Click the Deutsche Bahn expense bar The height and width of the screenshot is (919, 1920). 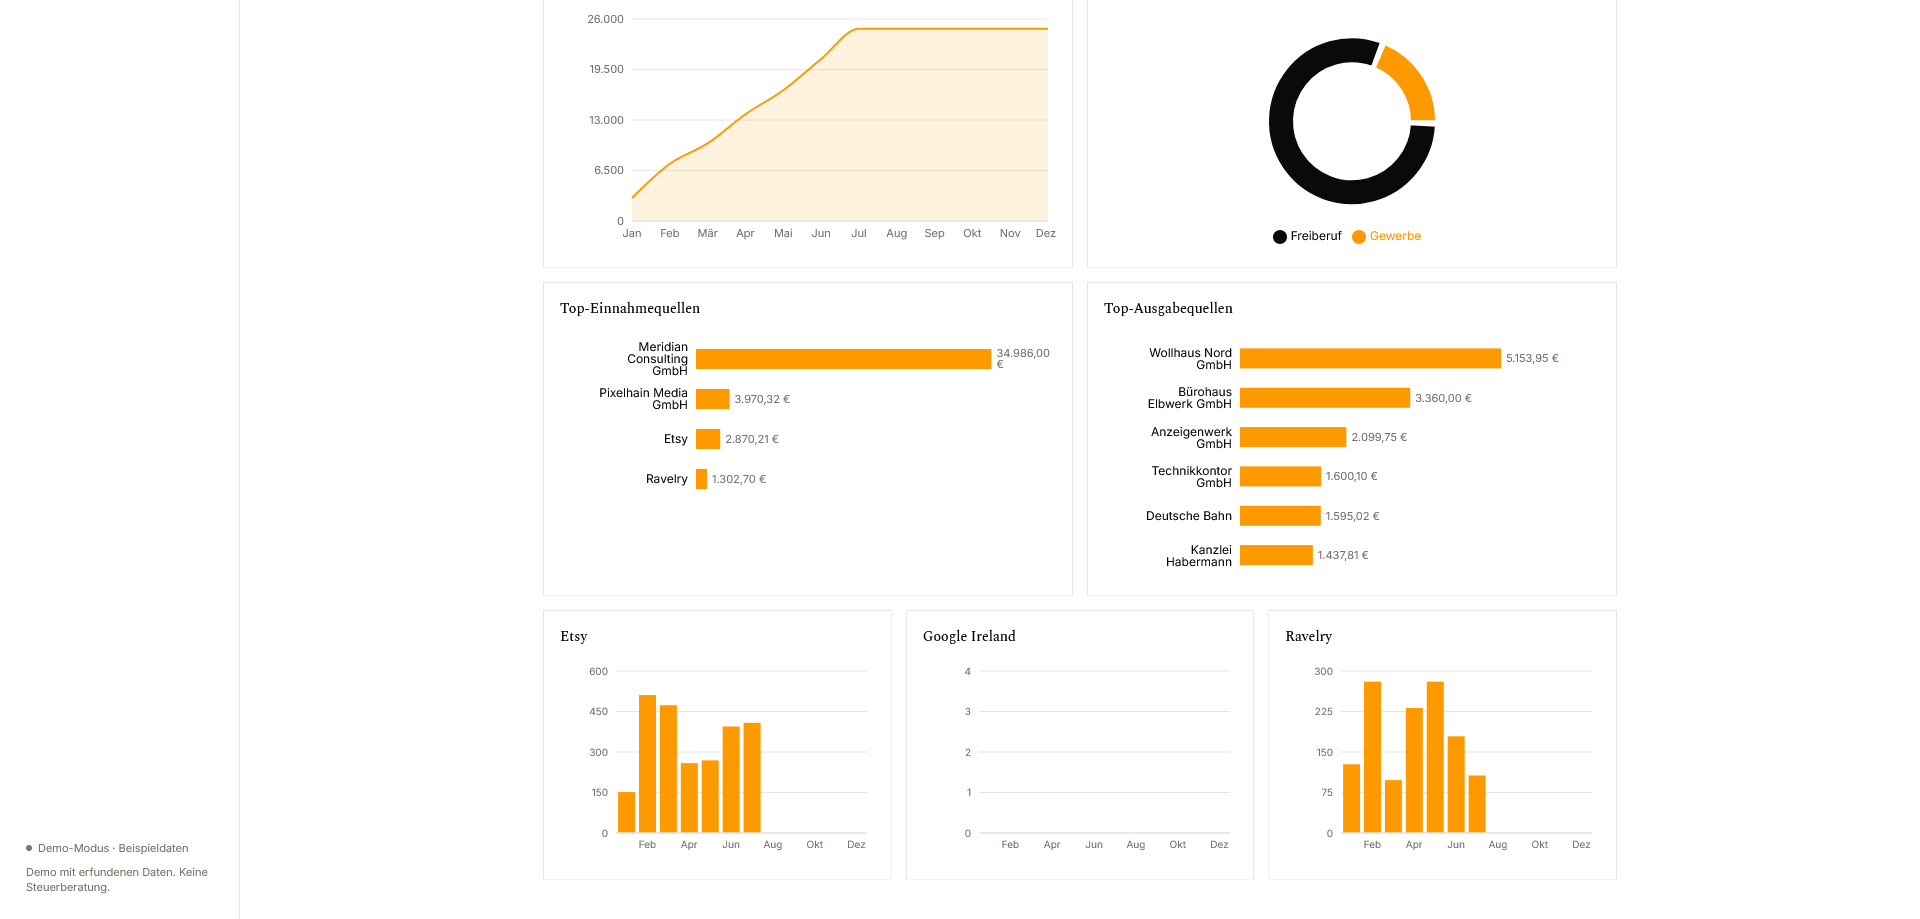pos(1280,516)
